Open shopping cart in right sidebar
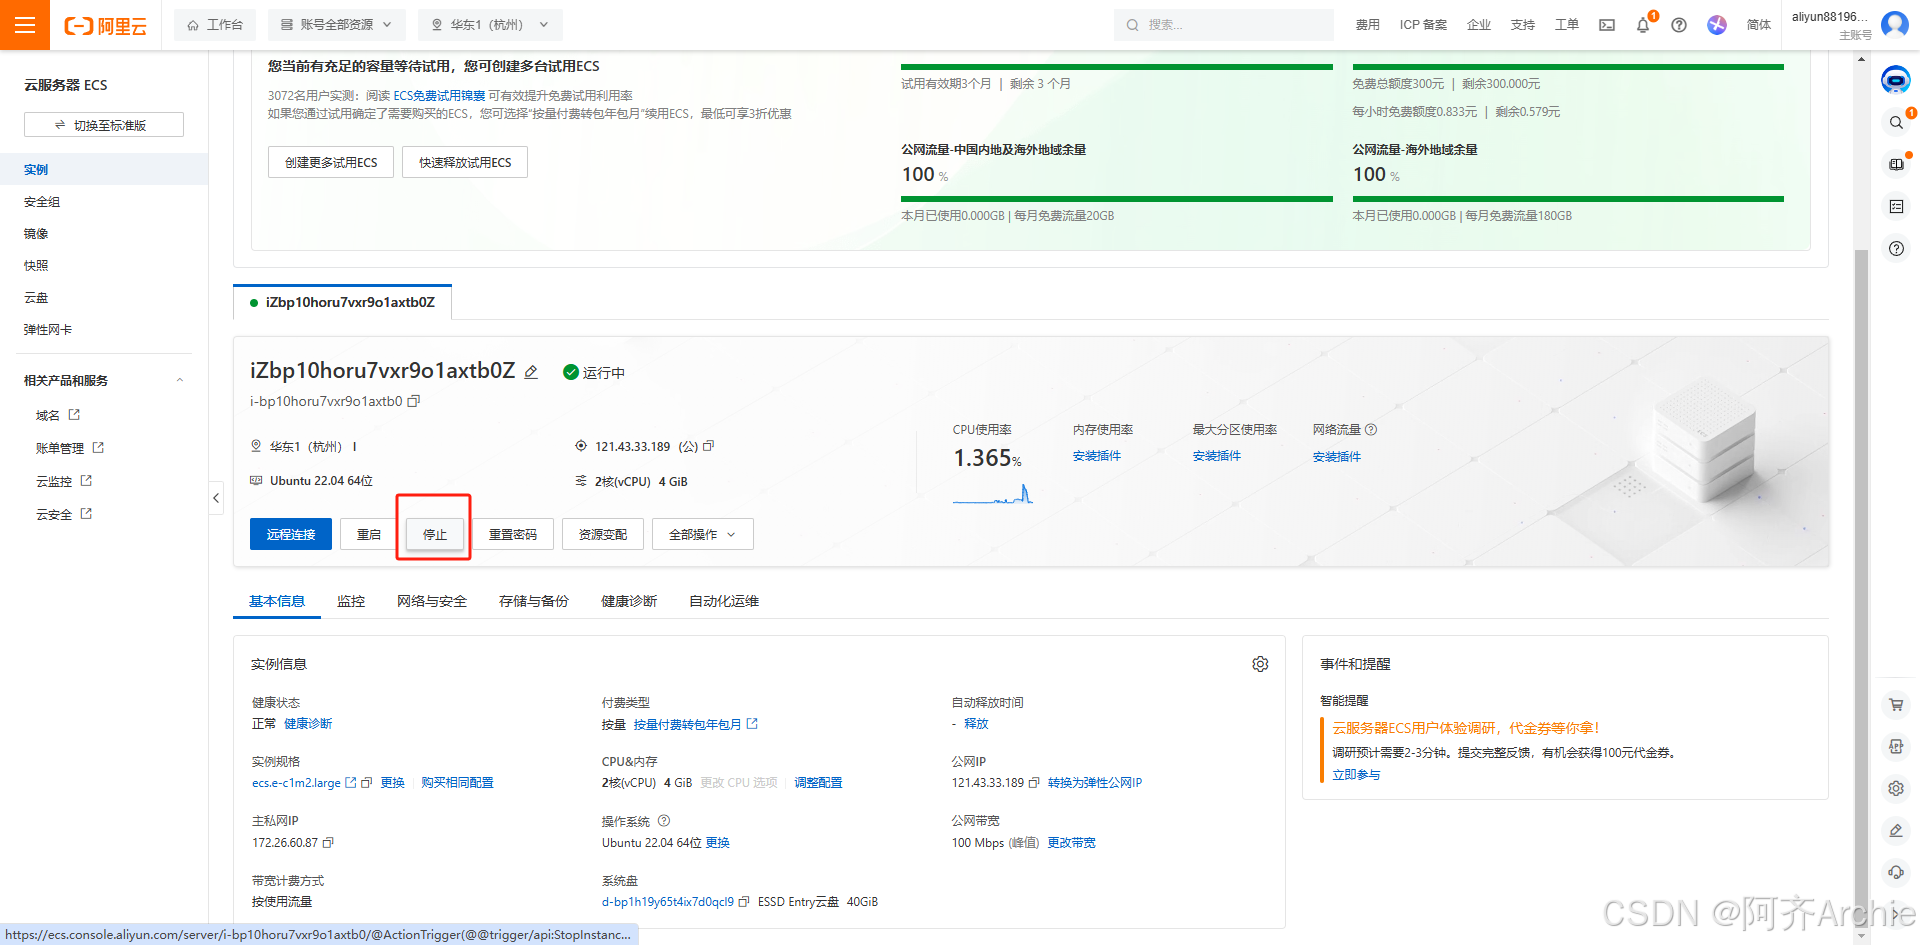This screenshot has width=1920, height=945. pyautogui.click(x=1896, y=705)
